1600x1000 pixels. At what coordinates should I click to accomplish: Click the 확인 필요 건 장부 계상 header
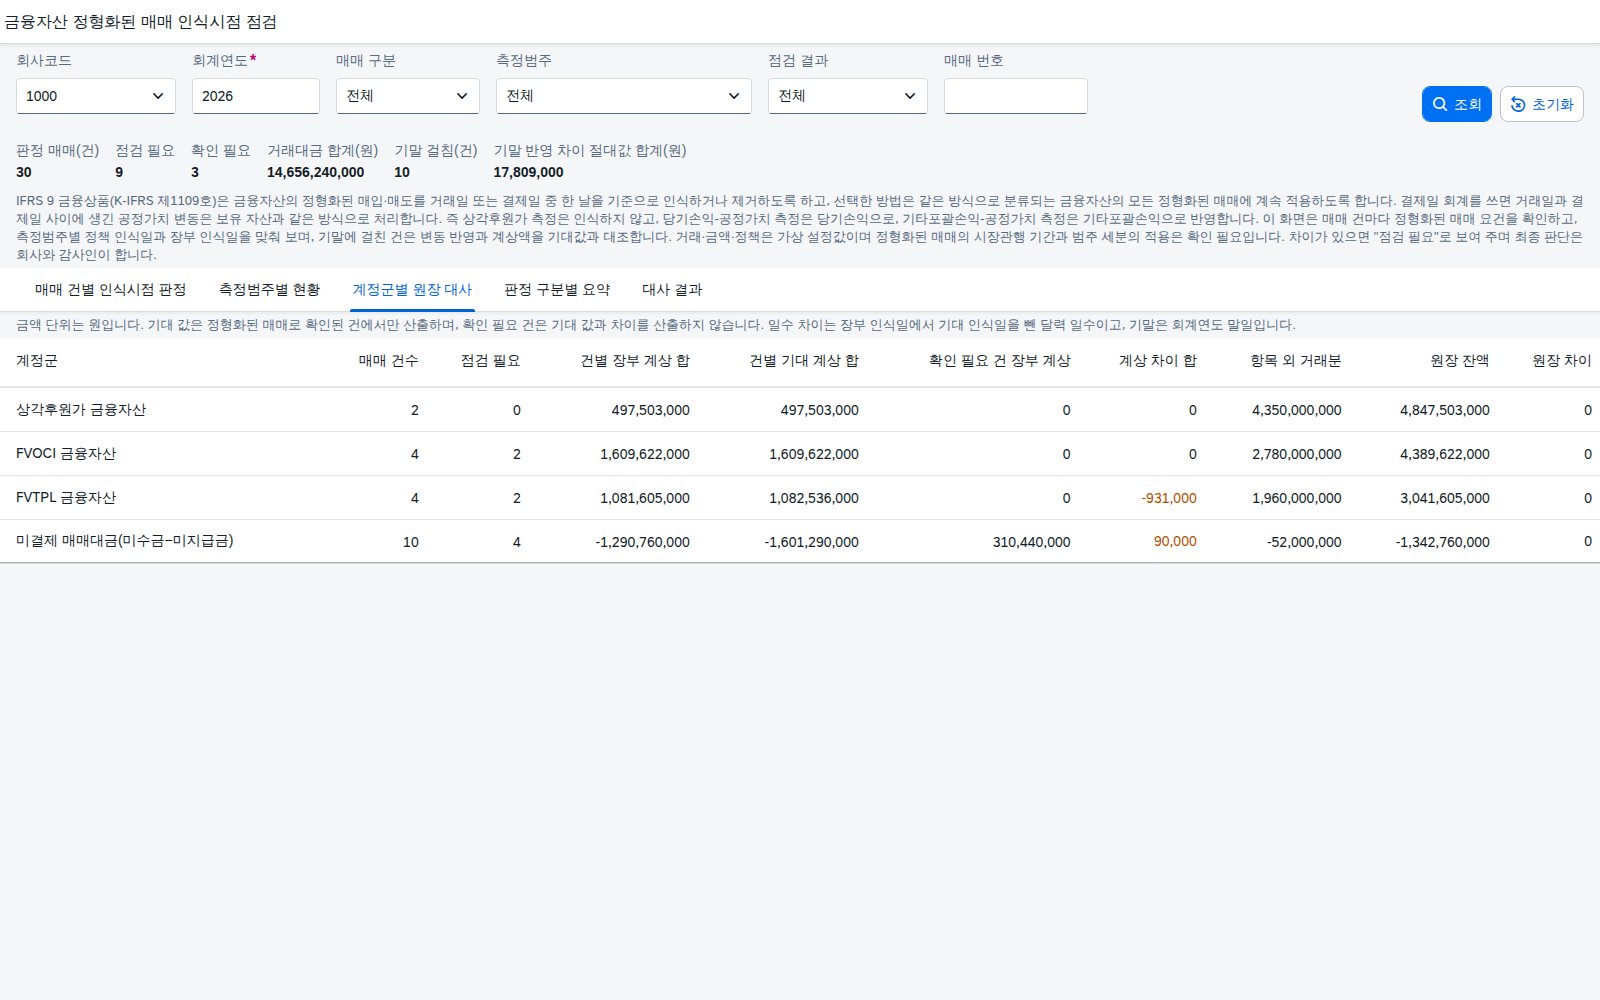999,361
